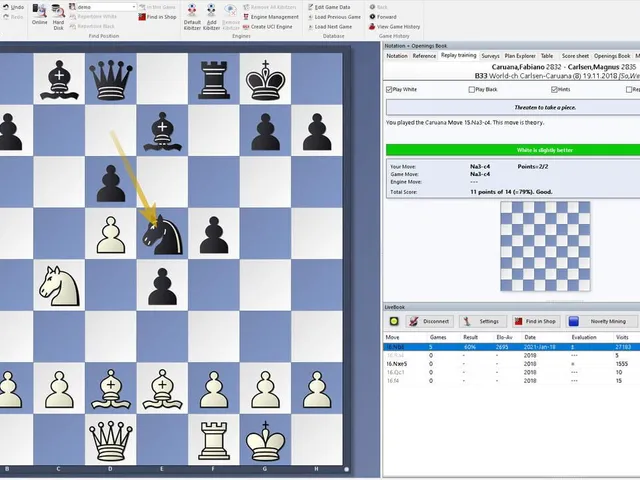The height and width of the screenshot is (480, 640).
Task: Click Repertoire Black in the ribbon
Action: (92, 26)
